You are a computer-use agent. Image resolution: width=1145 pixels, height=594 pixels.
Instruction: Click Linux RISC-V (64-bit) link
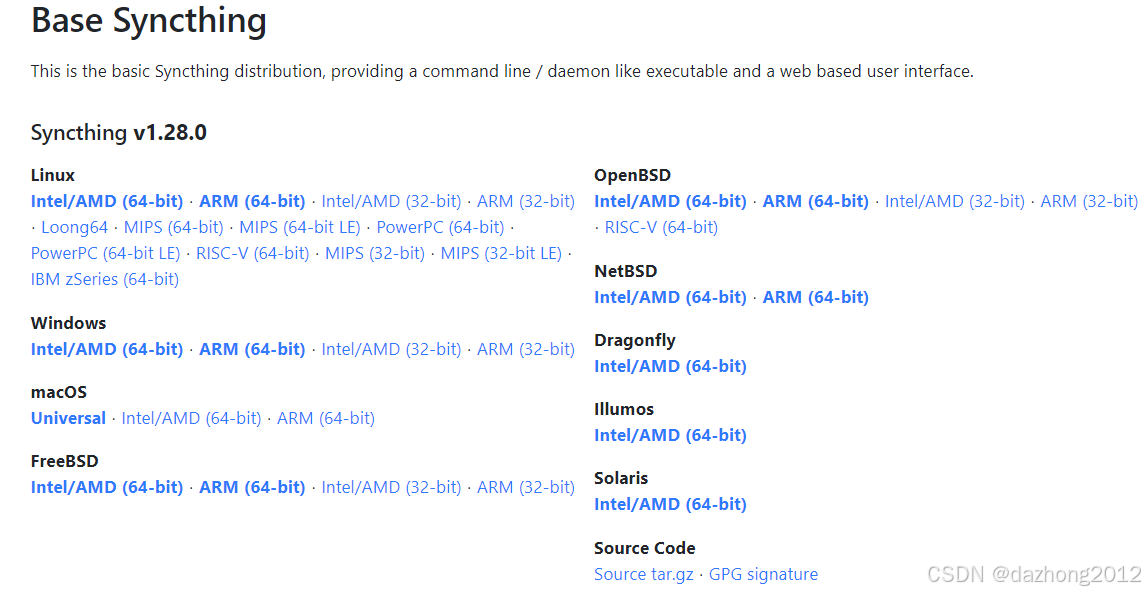coord(253,253)
